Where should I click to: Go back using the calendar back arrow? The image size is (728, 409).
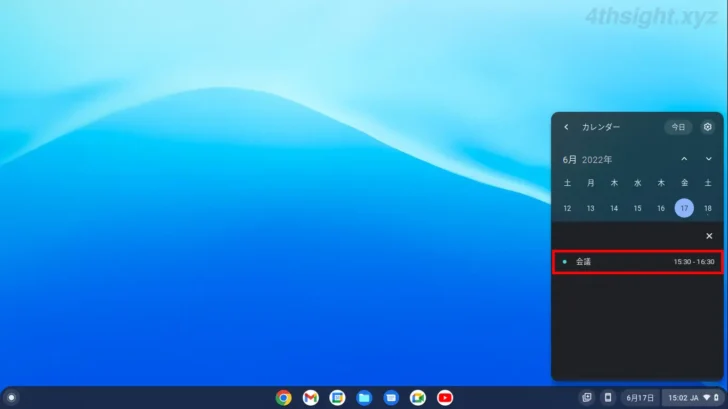point(566,127)
